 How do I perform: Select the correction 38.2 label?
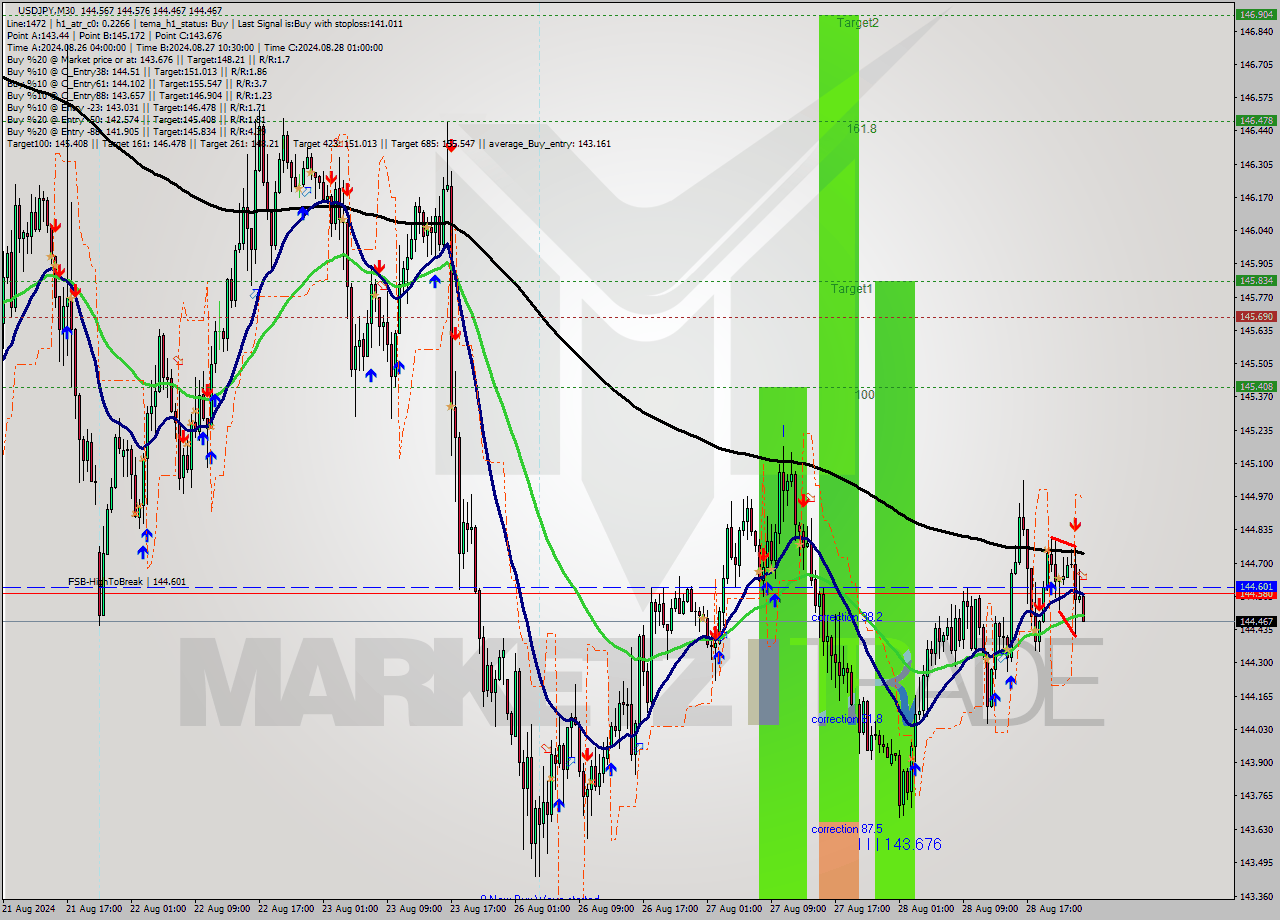click(x=847, y=618)
